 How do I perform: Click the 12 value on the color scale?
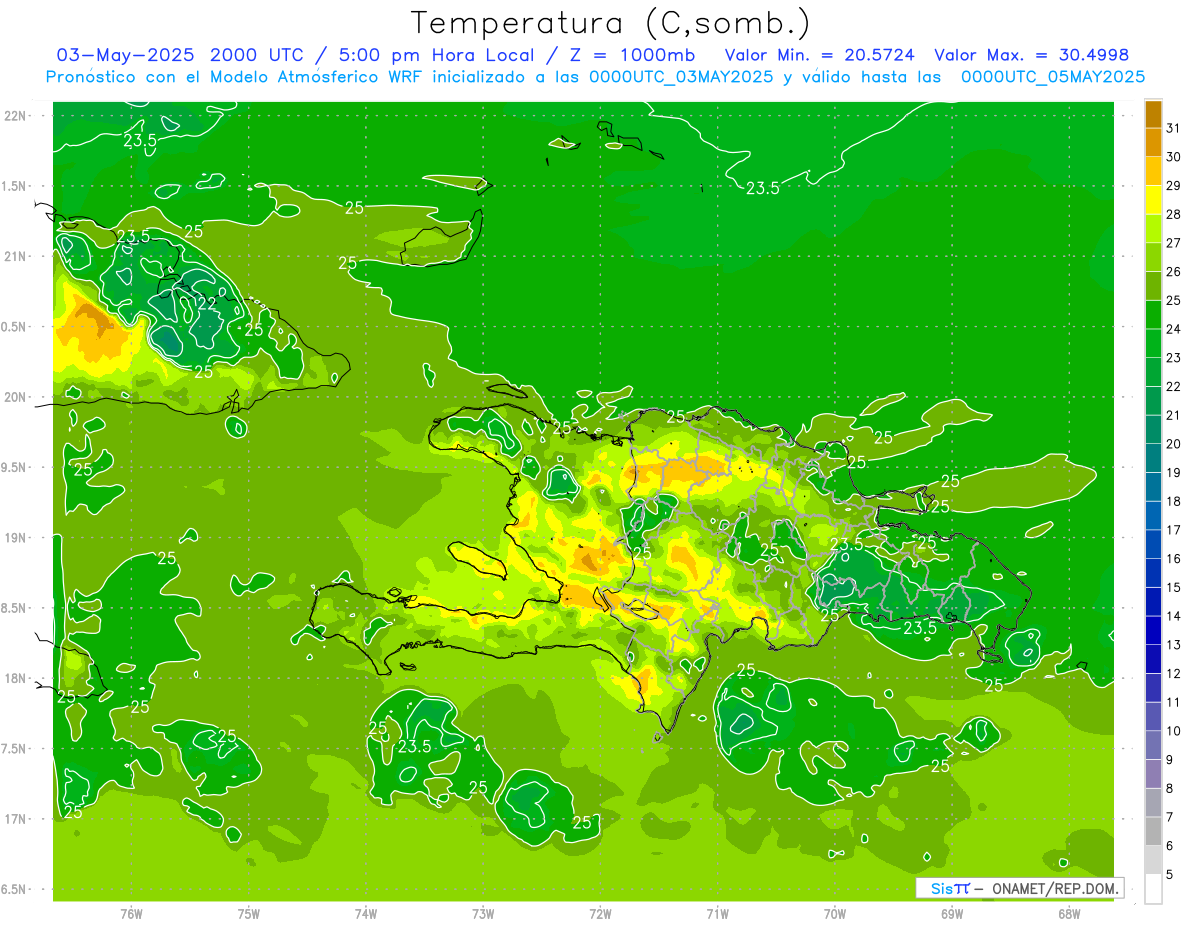(1173, 673)
